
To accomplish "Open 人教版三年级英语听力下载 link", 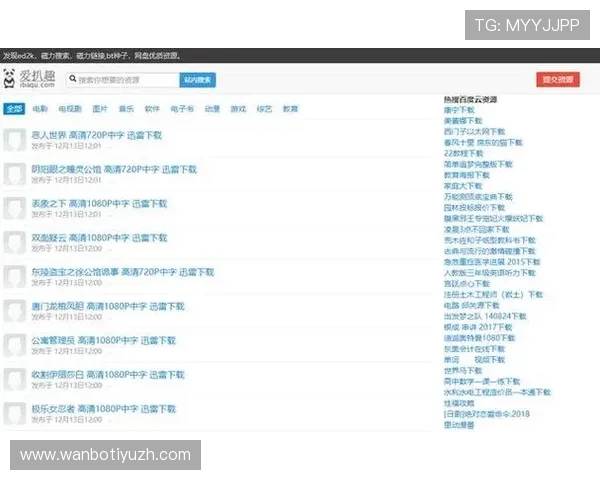I will (490, 273).
